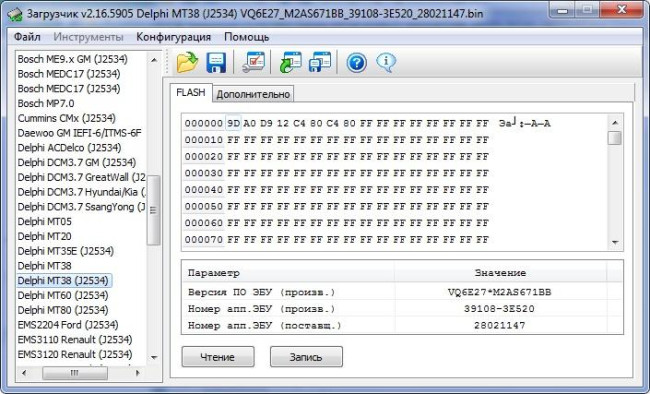
Task: Select Delphi DCM3.7 SsangYong entry
Action: point(81,207)
